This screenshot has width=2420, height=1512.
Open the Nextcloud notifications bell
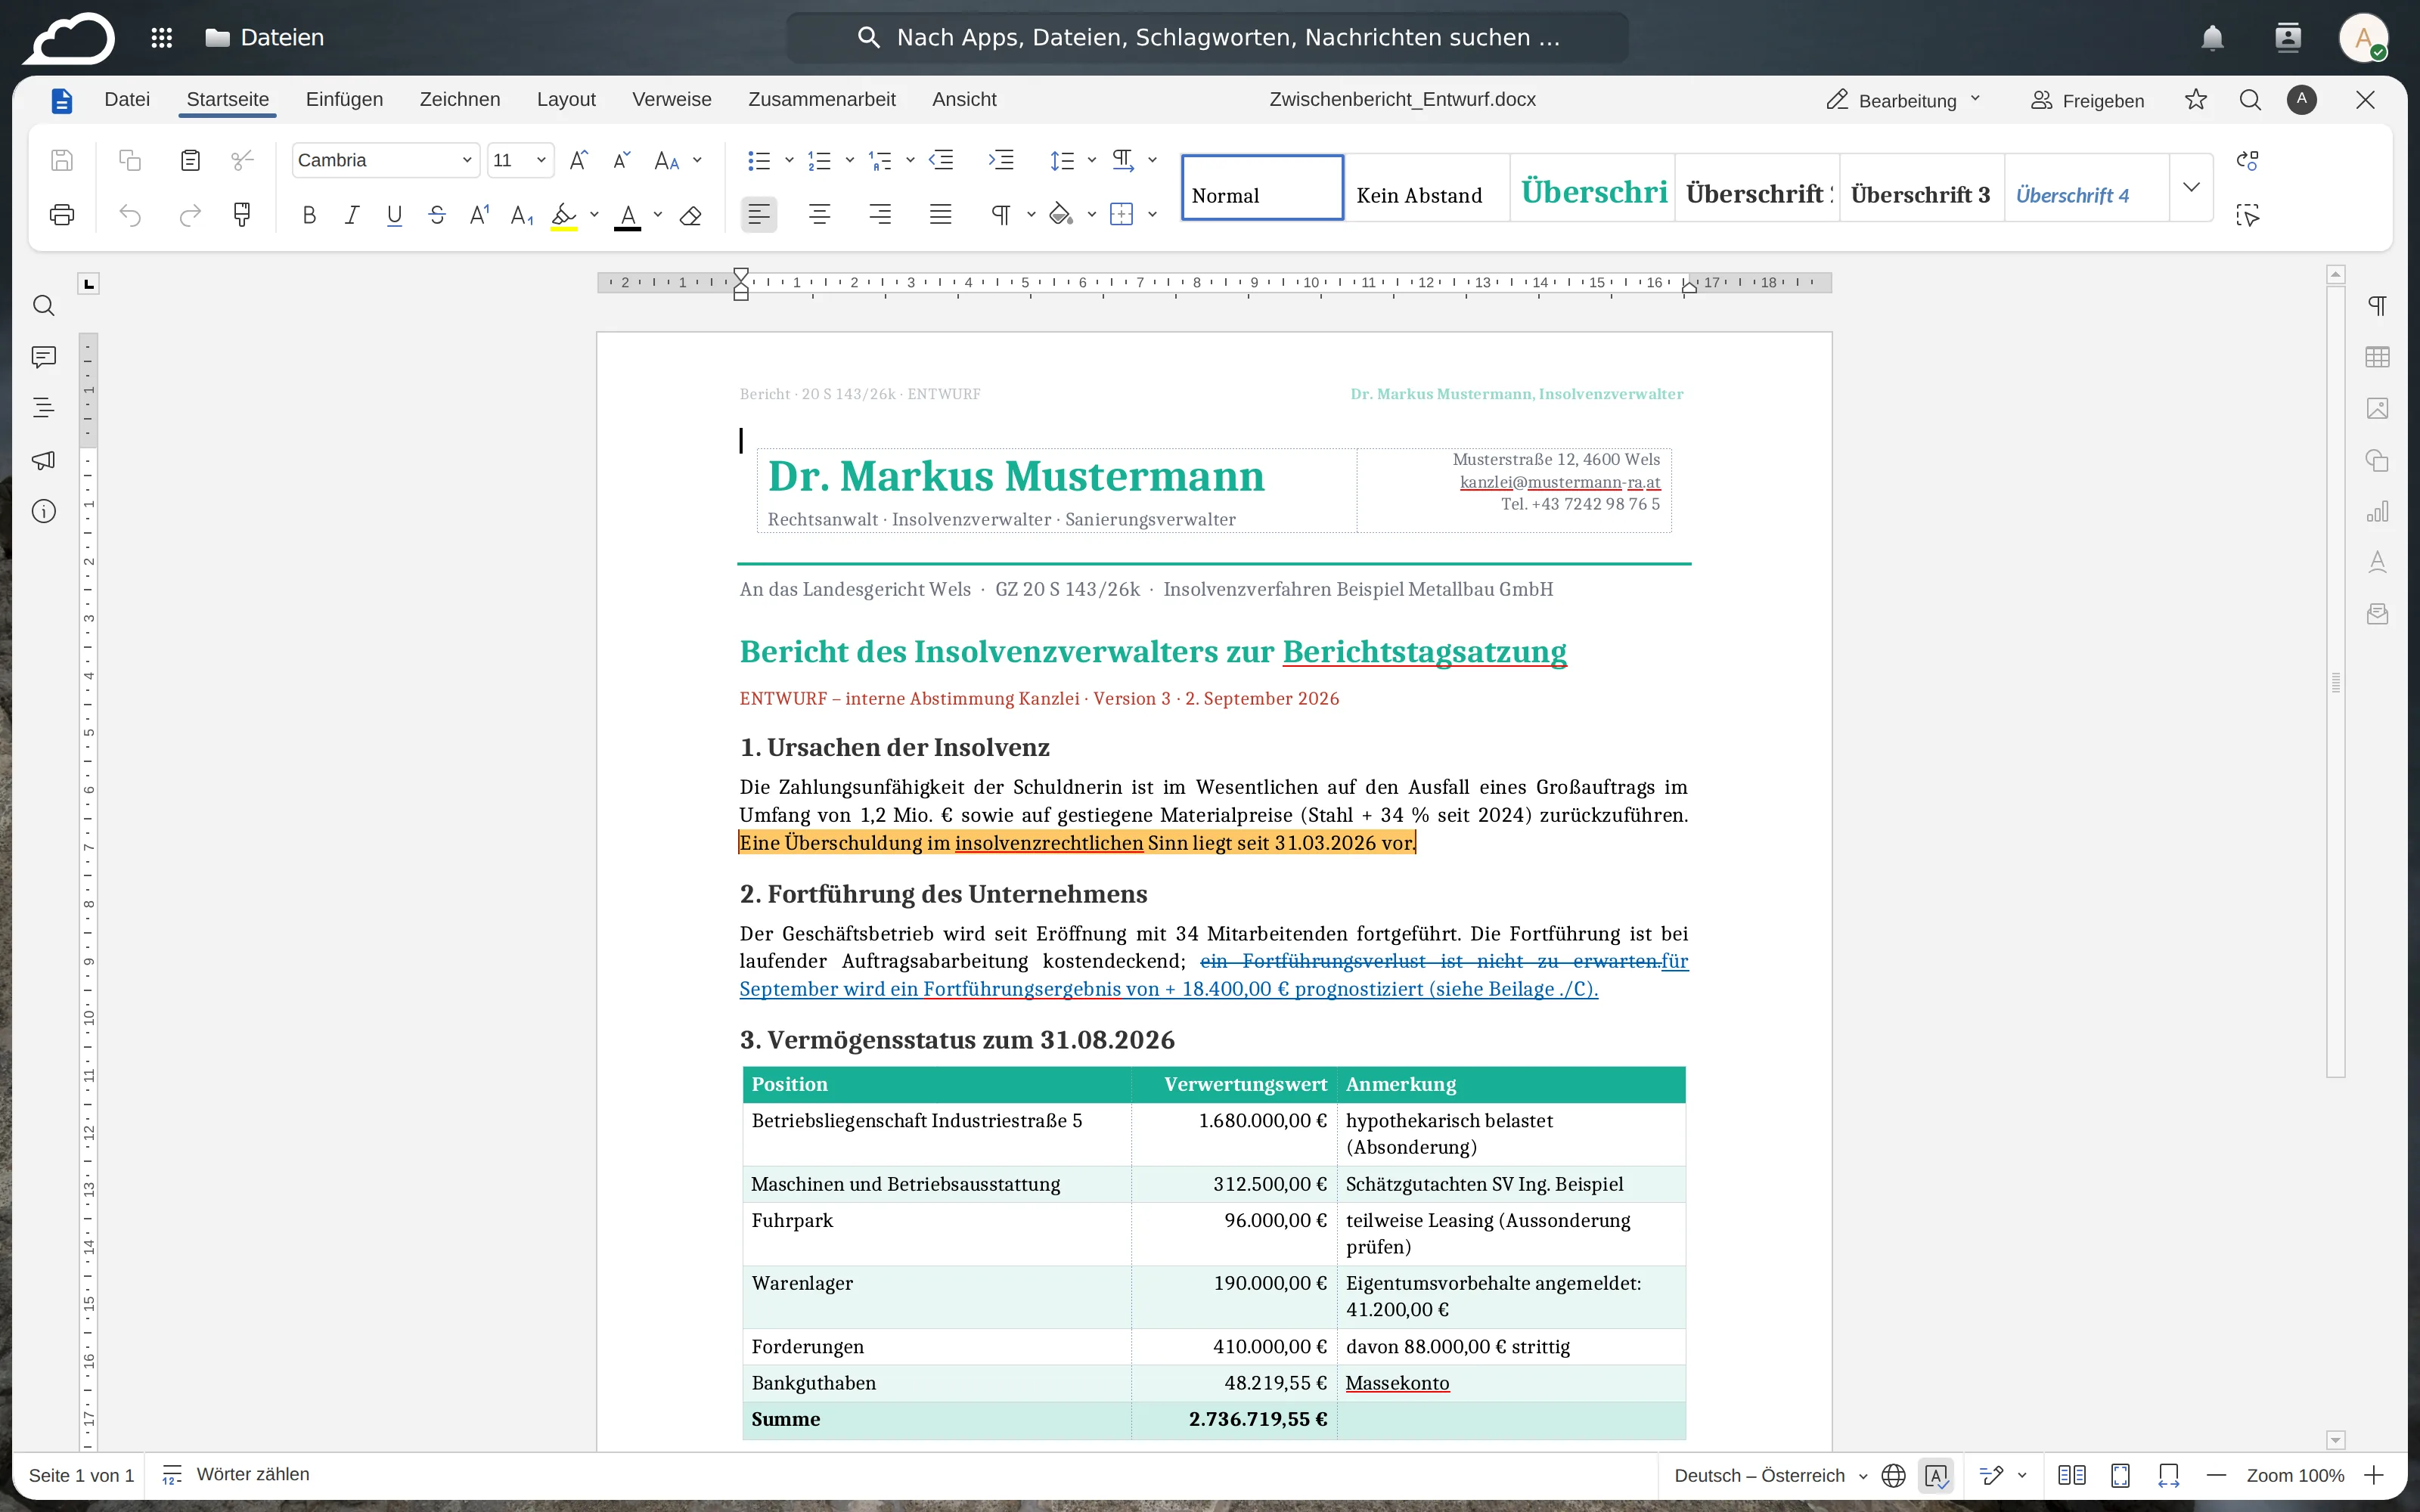click(x=2212, y=38)
